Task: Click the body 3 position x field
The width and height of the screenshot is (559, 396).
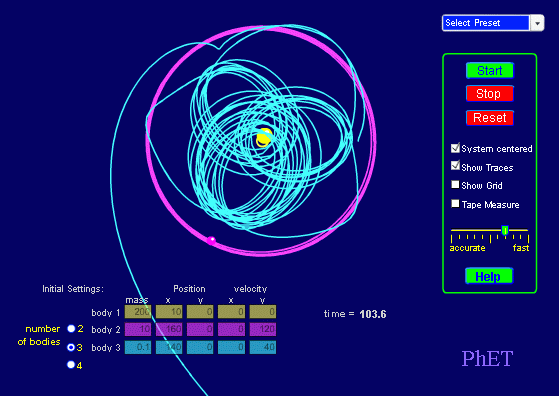Action: 169,347
